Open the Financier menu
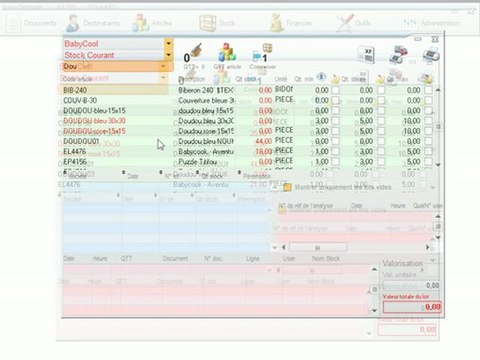 291,23
